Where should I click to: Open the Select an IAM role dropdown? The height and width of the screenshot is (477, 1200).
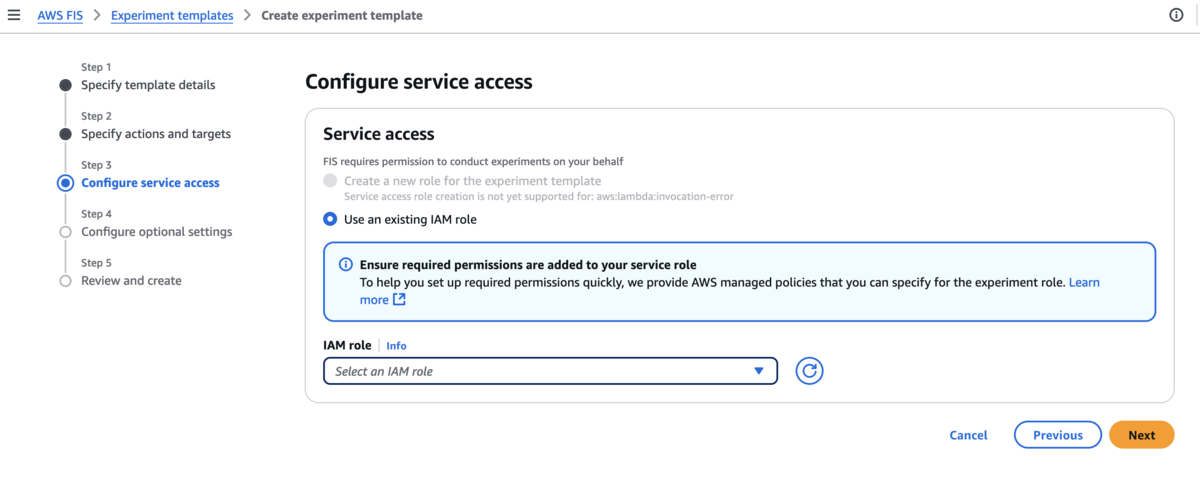(550, 371)
